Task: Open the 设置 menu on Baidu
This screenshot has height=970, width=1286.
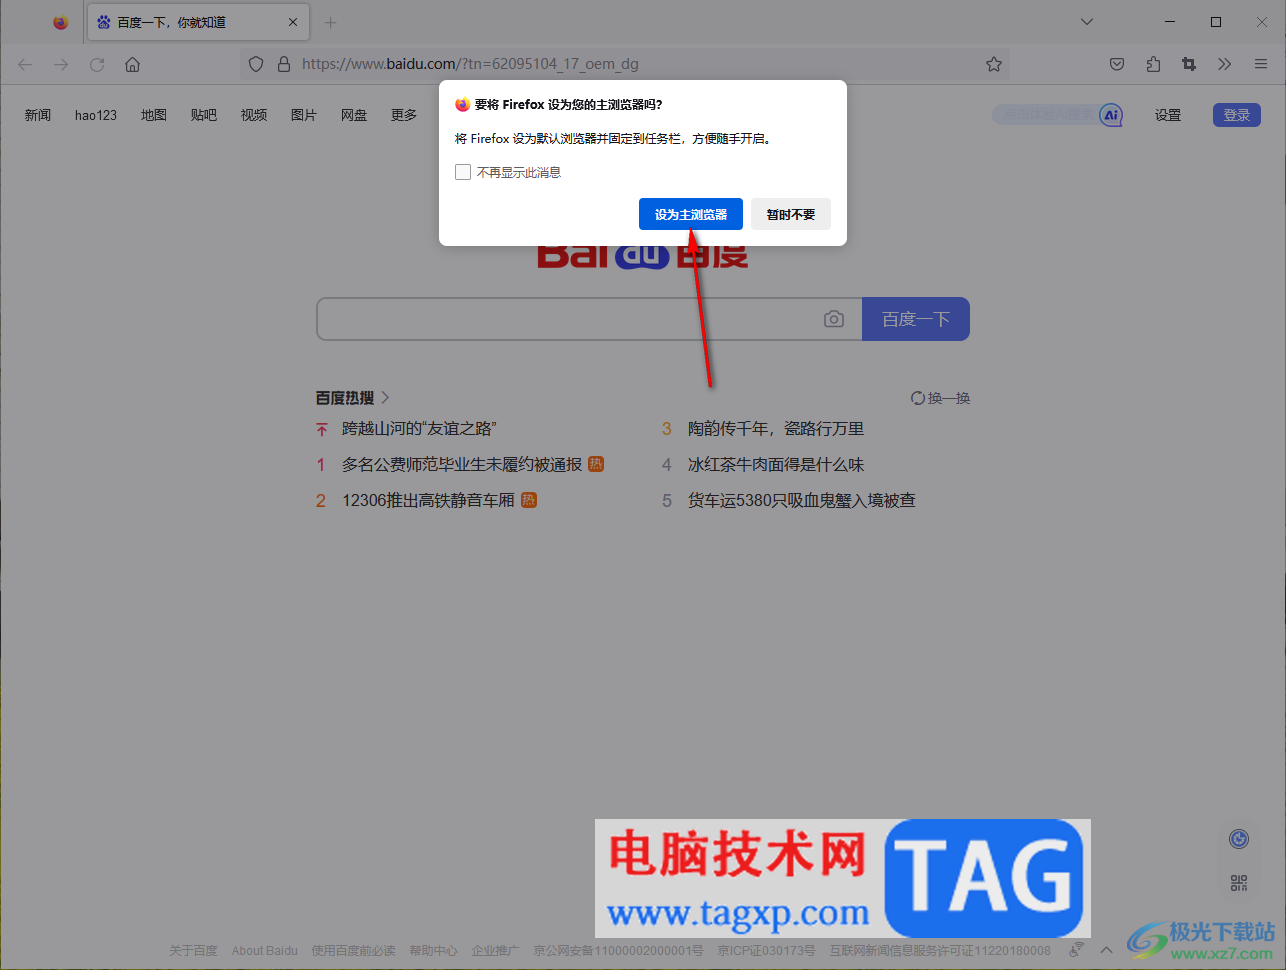Action: (1167, 114)
